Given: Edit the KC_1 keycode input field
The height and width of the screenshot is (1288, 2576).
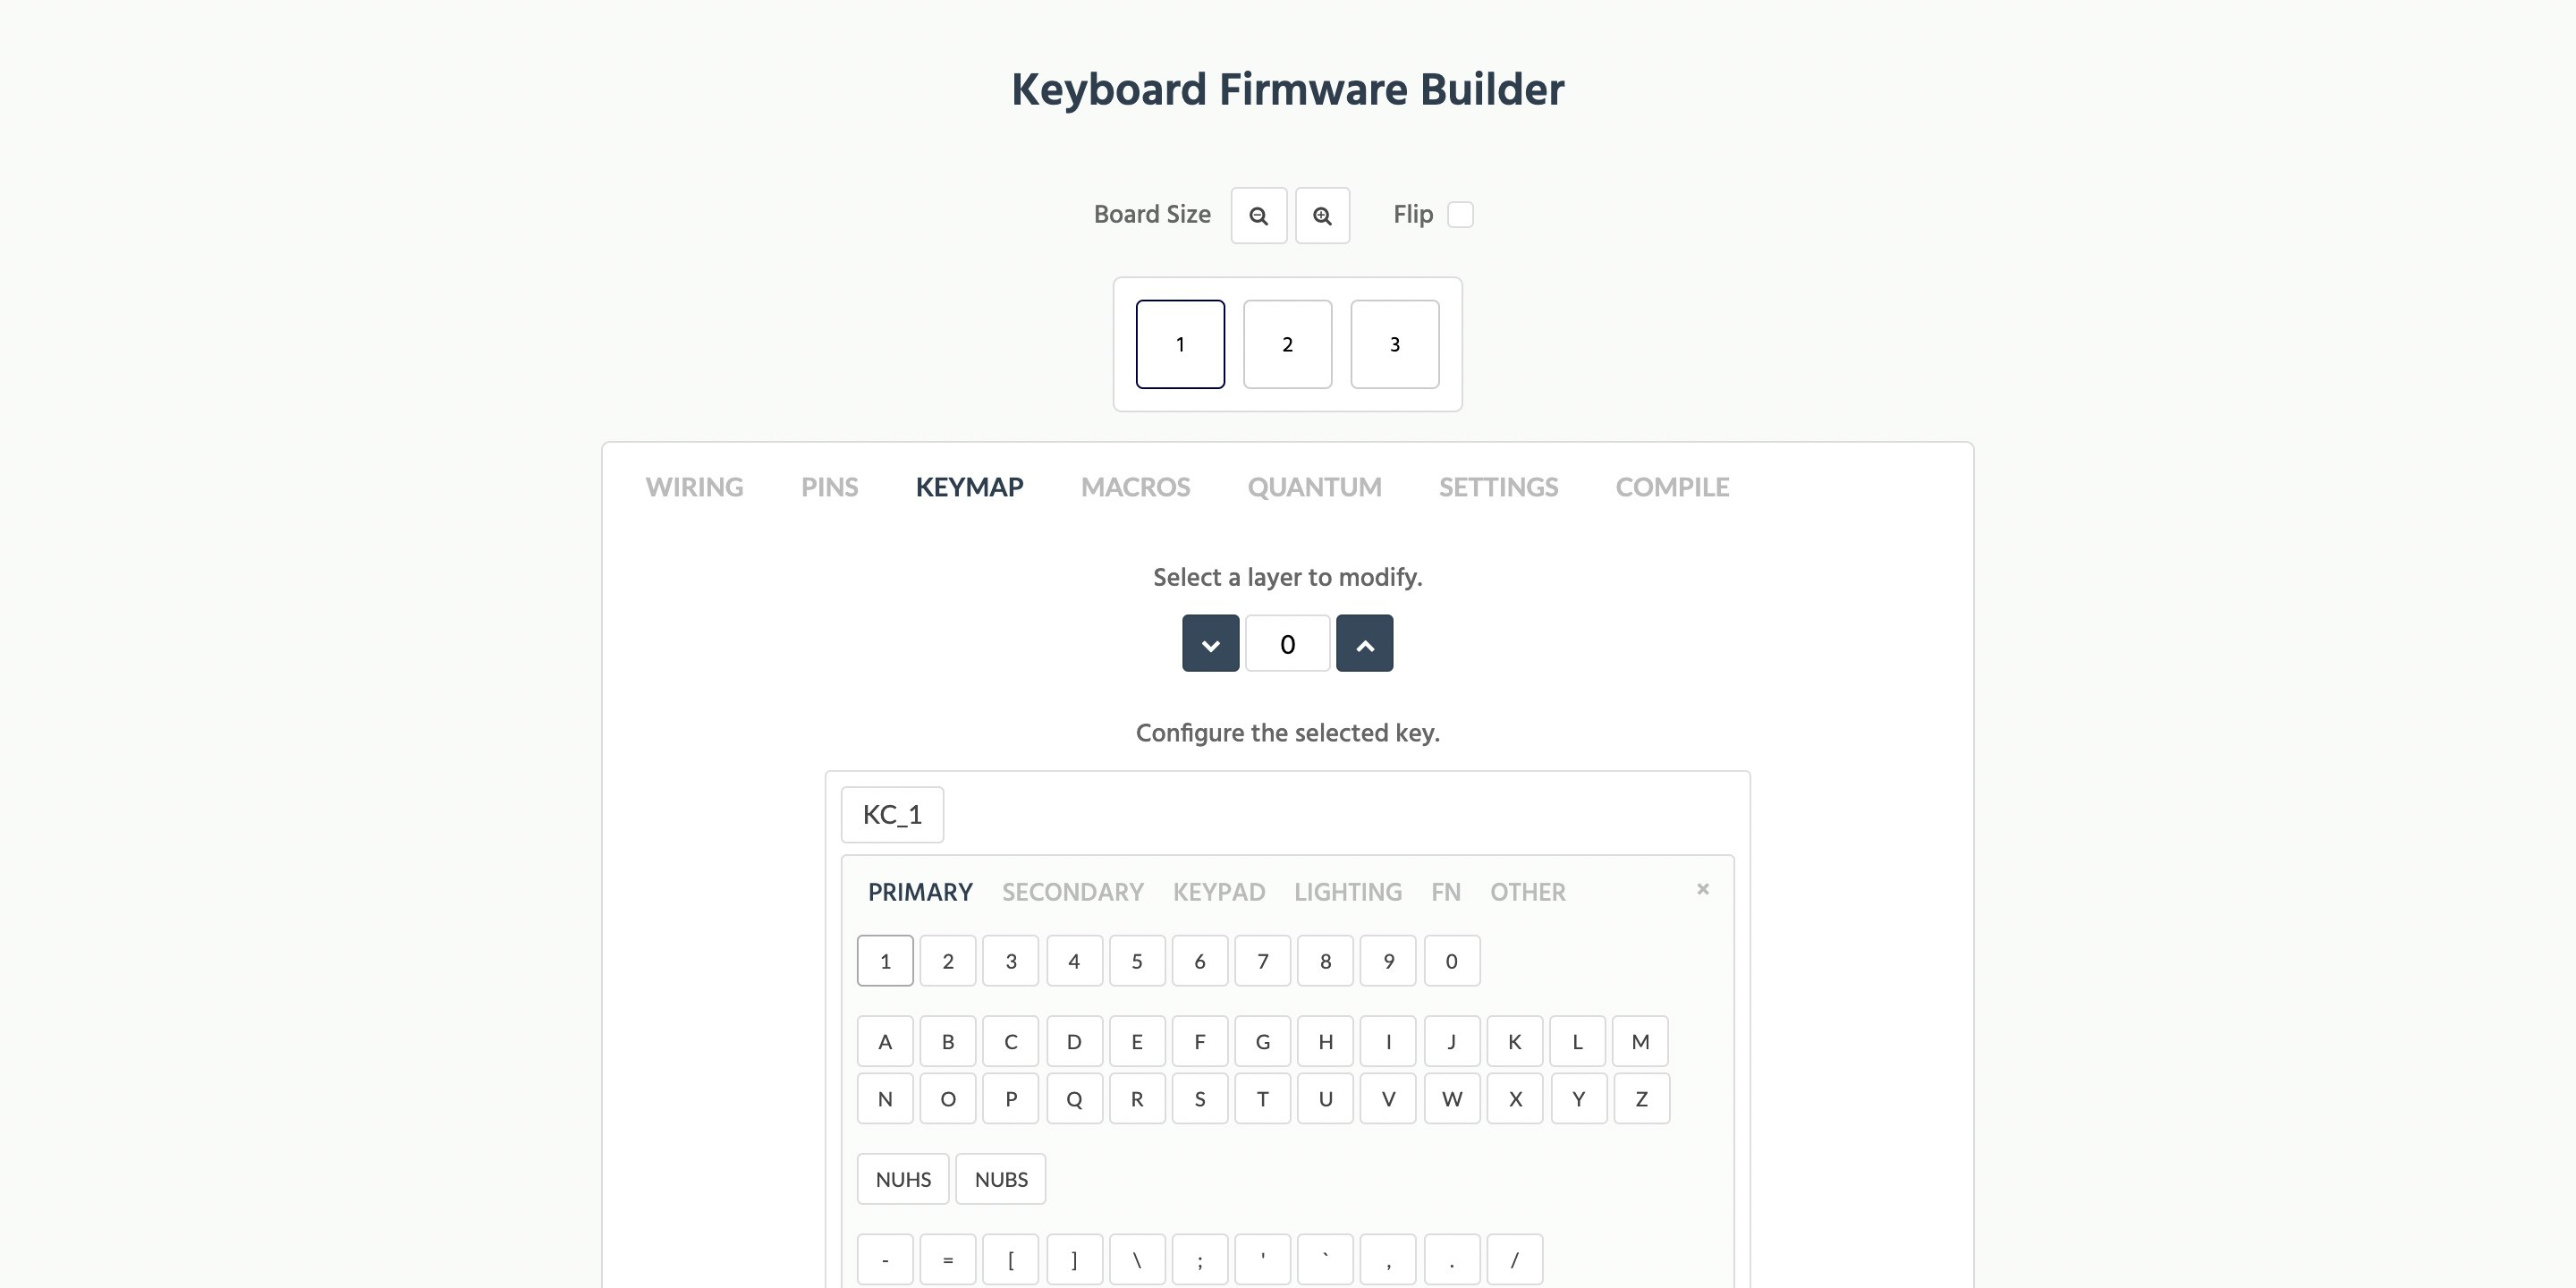Looking at the screenshot, I should click(x=892, y=814).
